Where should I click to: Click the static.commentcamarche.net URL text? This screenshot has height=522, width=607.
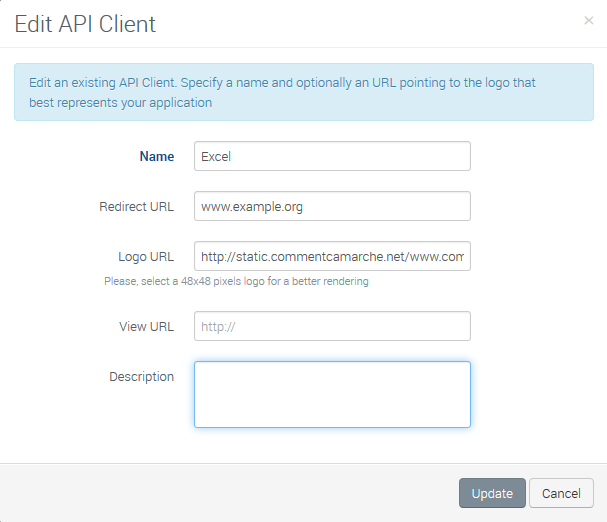pyautogui.click(x=332, y=256)
